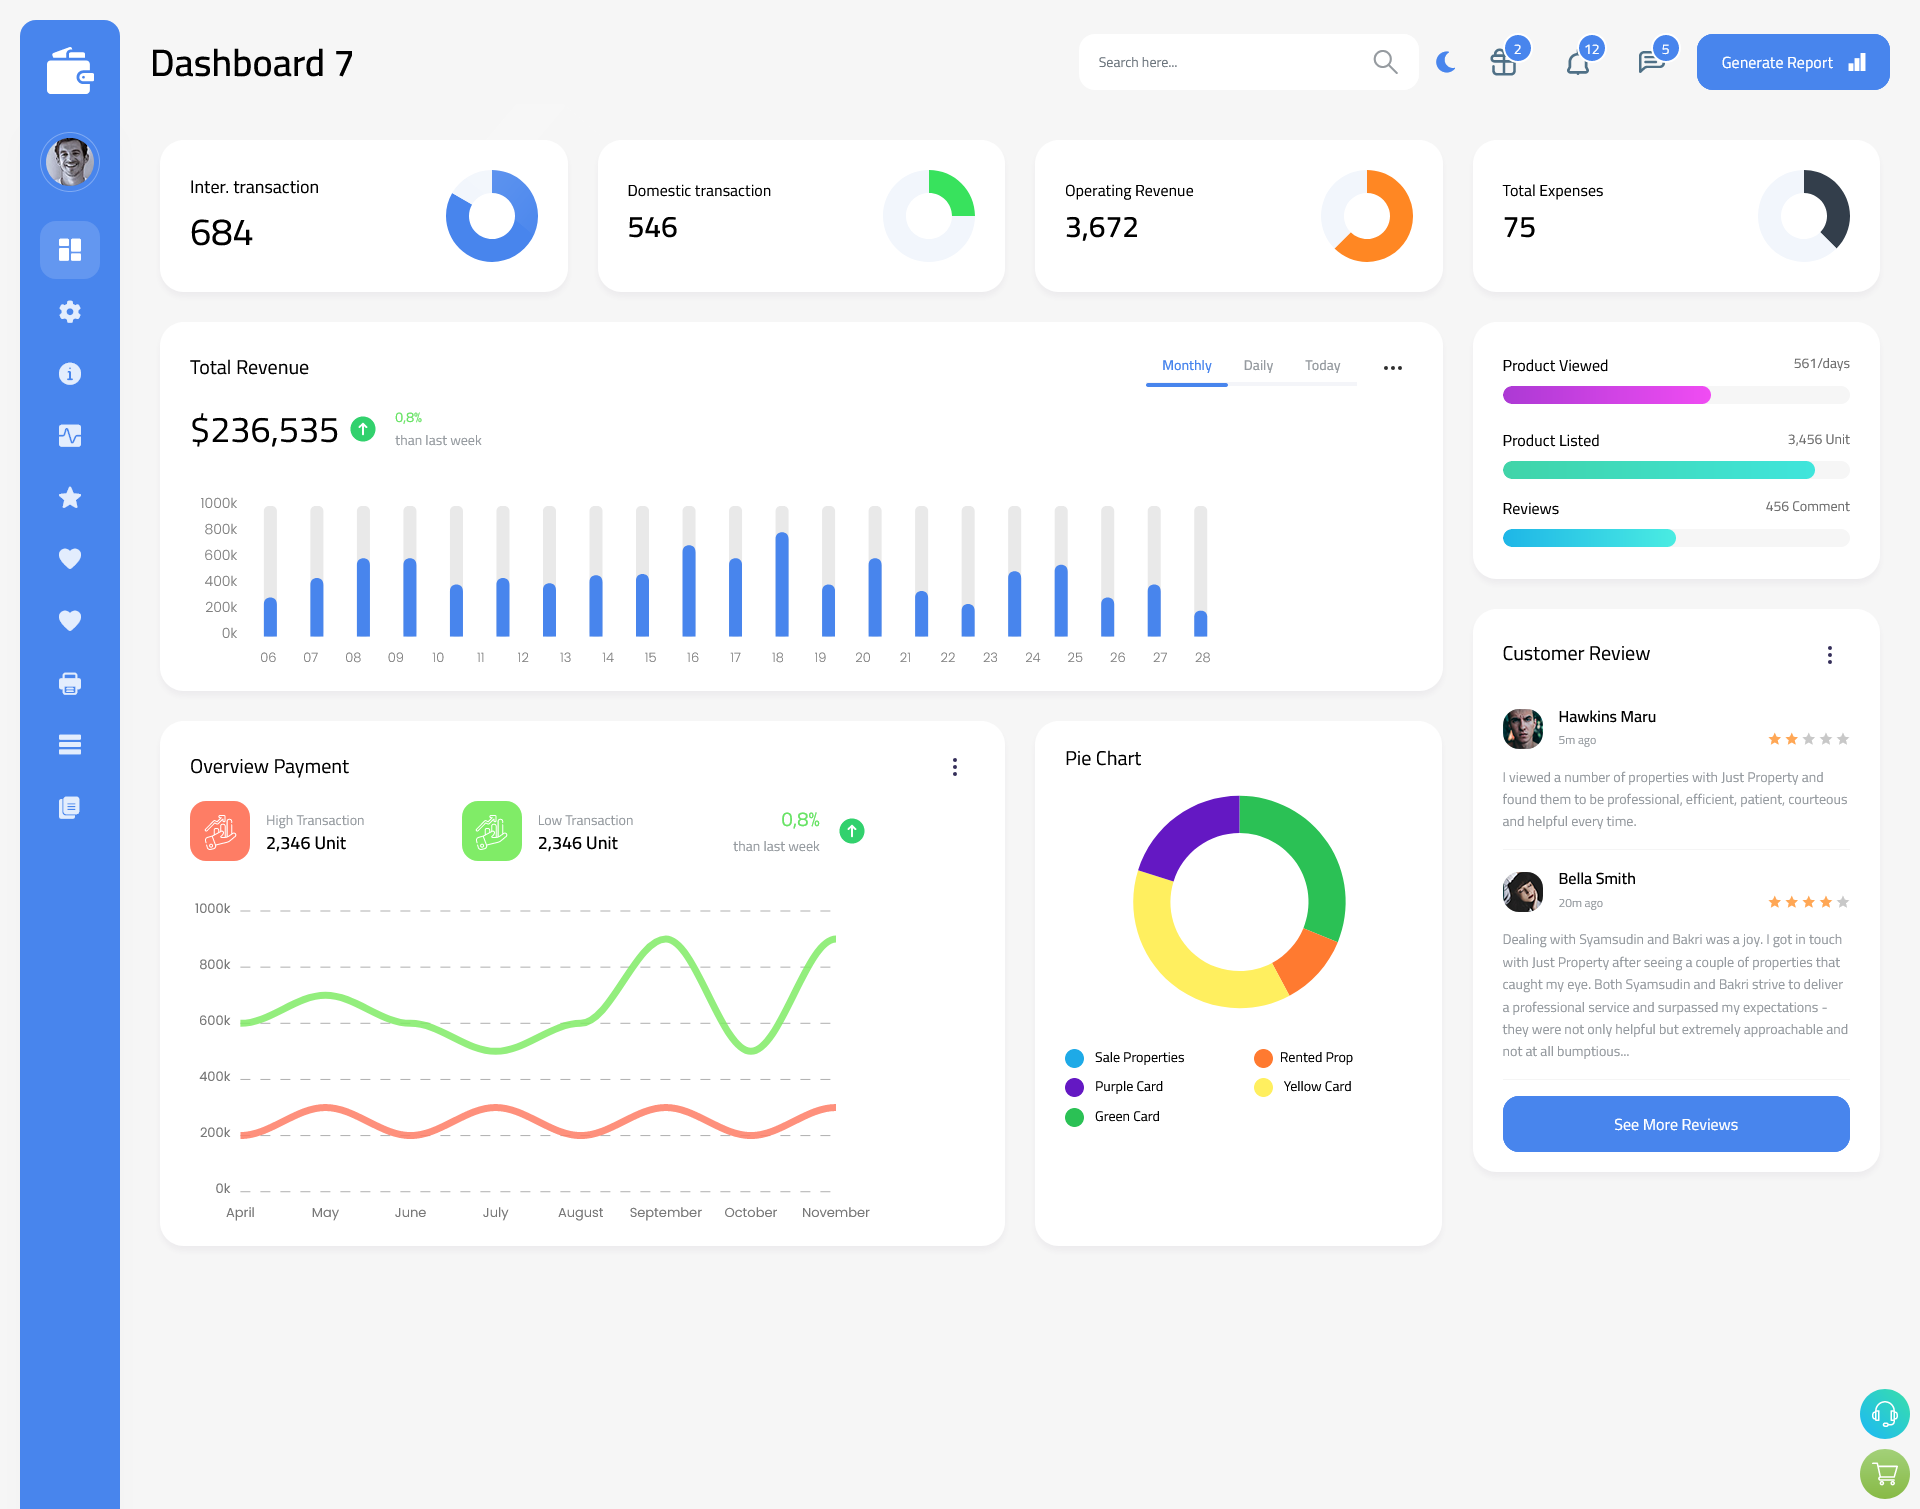Click the list/menu lines icon
Screen dimensions: 1920x1509
69,745
